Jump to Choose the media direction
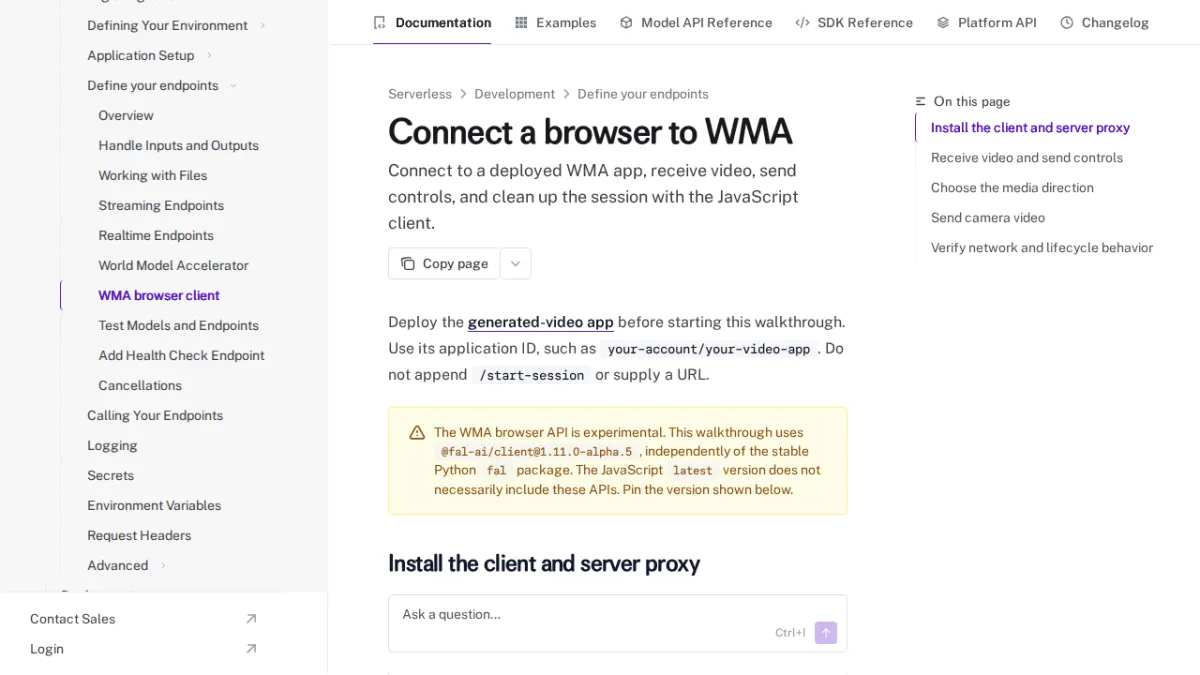Screen dimensions: 1200x675 click(1012, 188)
